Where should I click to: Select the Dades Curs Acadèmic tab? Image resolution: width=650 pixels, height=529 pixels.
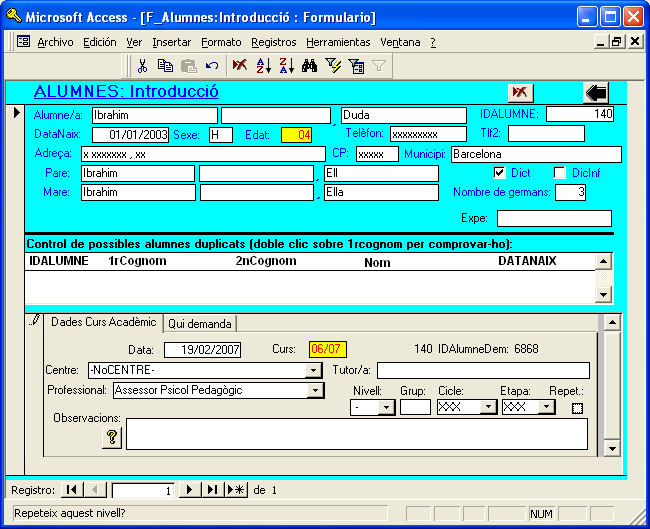coord(104,322)
